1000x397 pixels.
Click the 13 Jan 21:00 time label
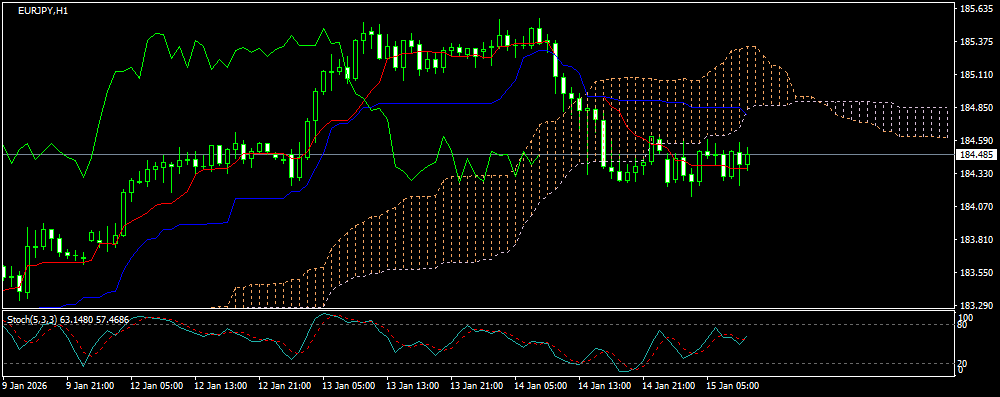pos(476,386)
